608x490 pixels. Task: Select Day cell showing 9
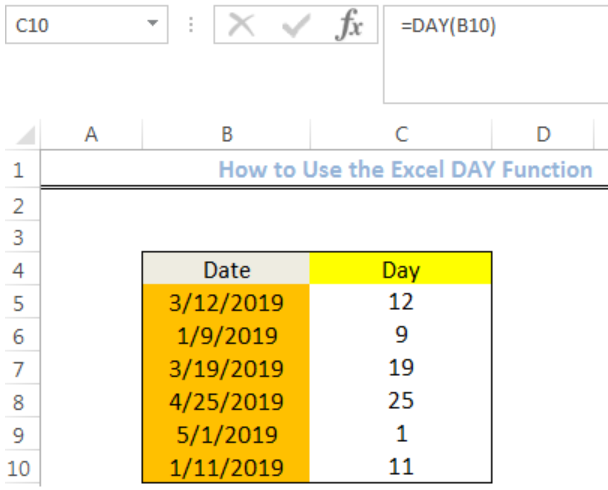[x=401, y=335]
